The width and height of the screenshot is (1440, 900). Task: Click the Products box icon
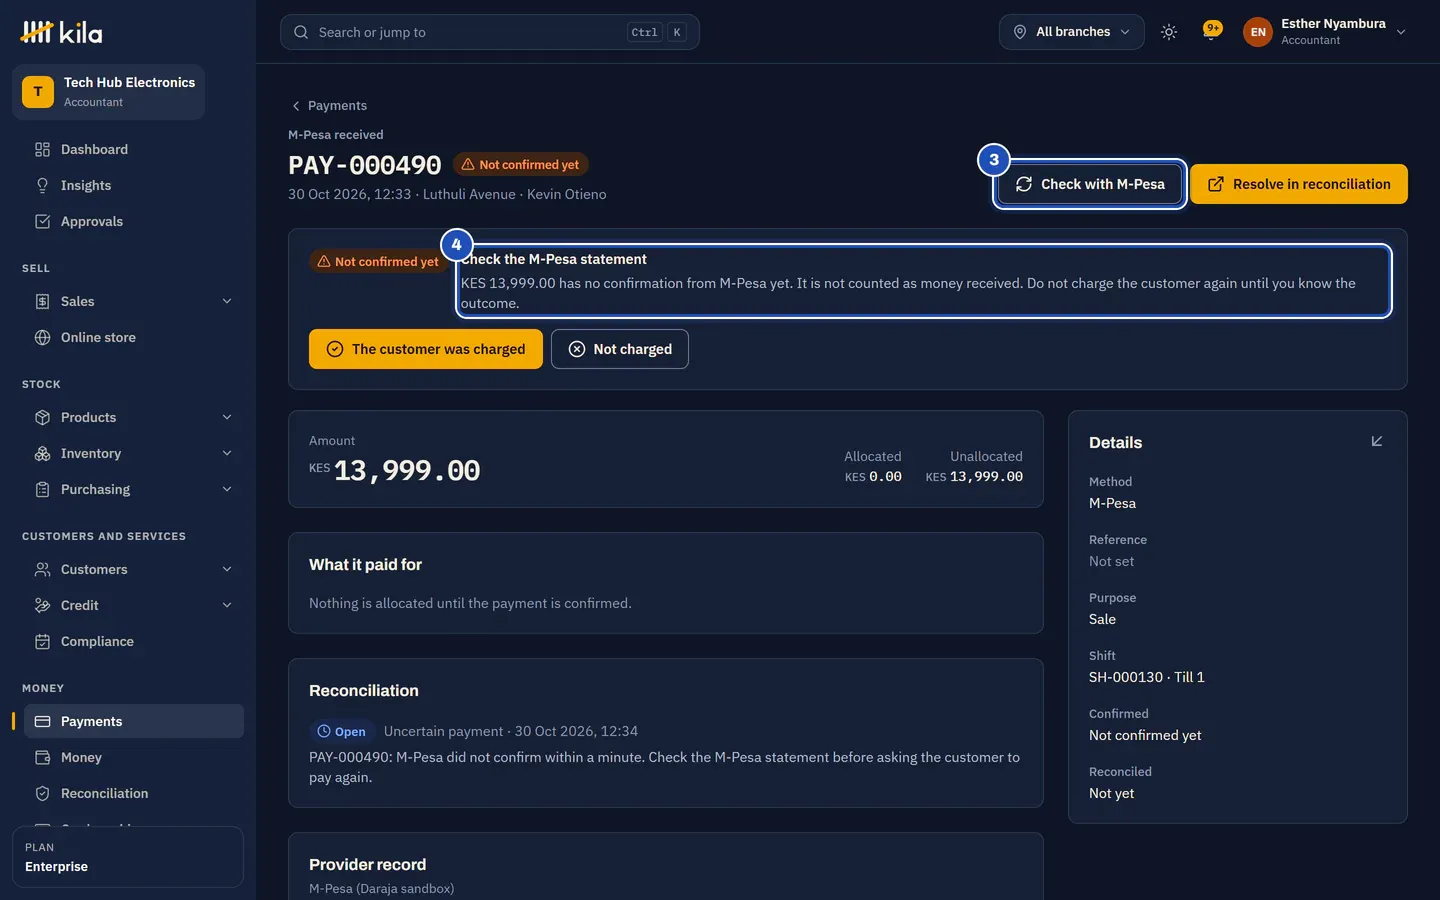pyautogui.click(x=42, y=417)
